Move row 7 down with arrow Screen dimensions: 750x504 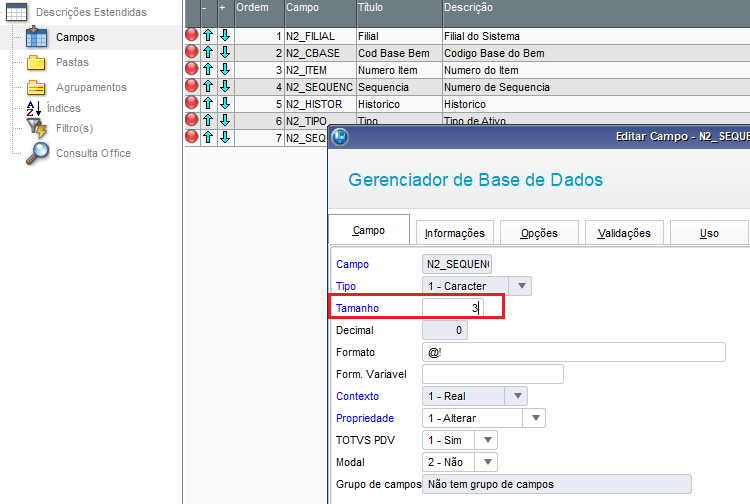pyautogui.click(x=225, y=137)
